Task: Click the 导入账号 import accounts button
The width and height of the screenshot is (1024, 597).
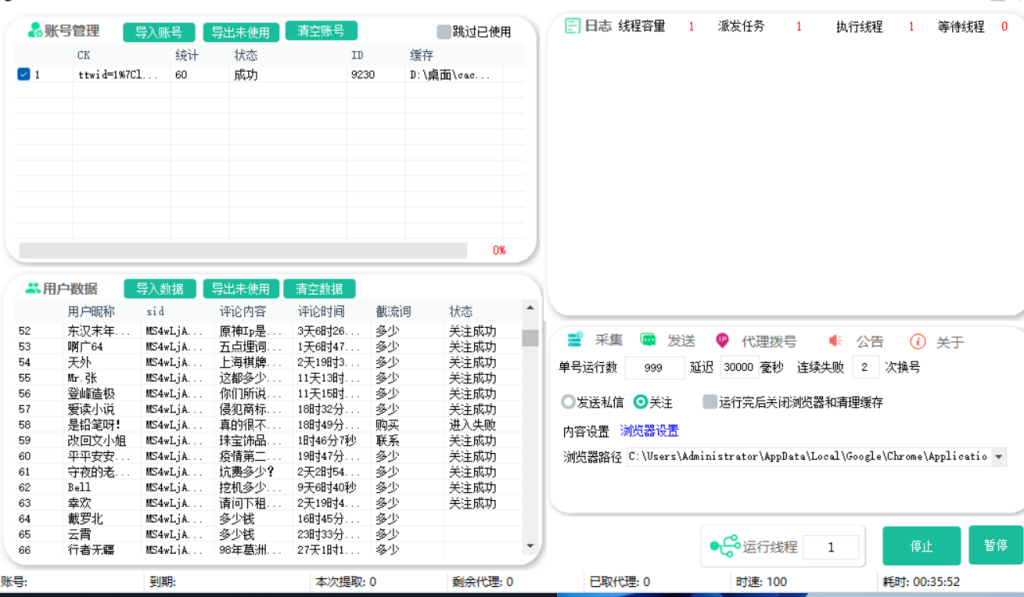Action: pos(158,31)
